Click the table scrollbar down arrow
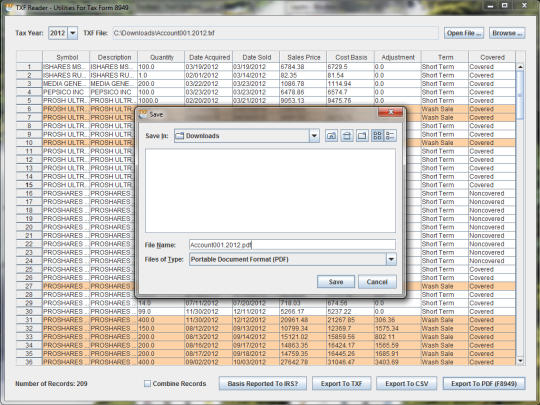The image size is (540, 405). [520, 361]
